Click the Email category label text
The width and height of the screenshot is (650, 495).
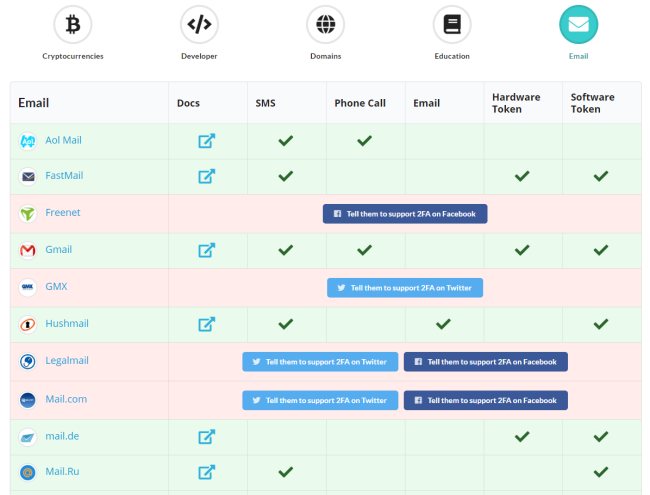click(578, 56)
